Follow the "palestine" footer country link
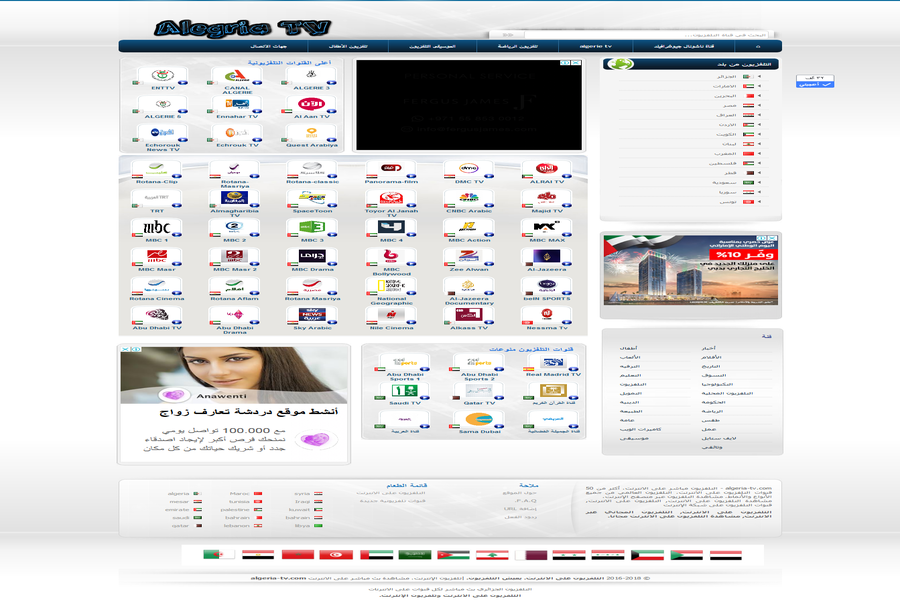900x600 pixels. tap(235, 509)
